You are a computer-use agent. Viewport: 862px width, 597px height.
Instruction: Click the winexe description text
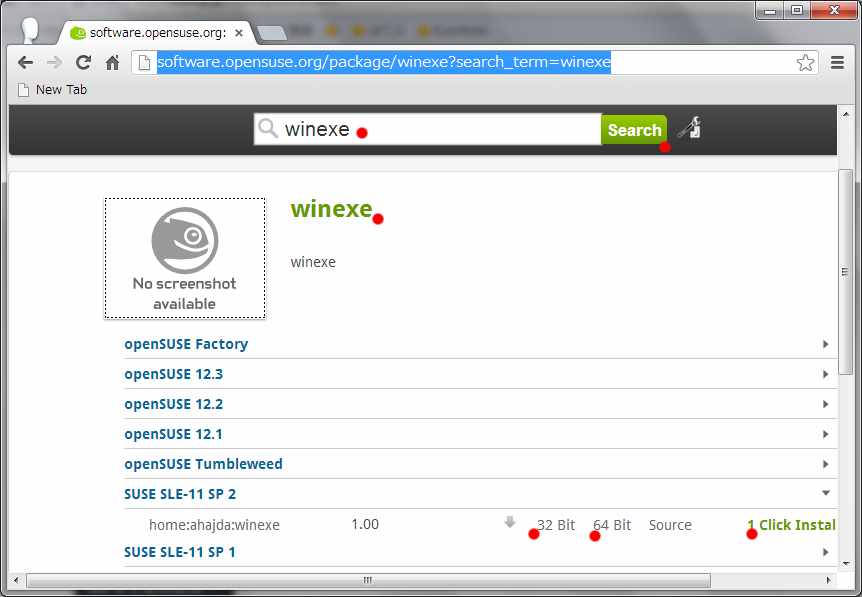(313, 262)
